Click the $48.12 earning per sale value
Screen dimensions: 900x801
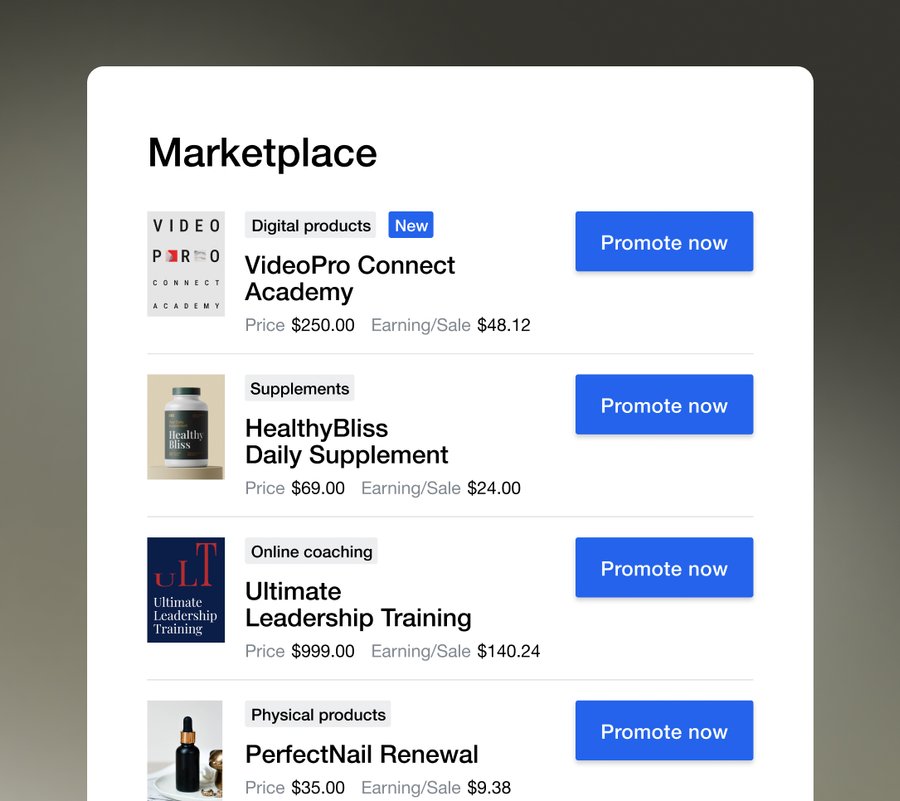click(x=504, y=325)
